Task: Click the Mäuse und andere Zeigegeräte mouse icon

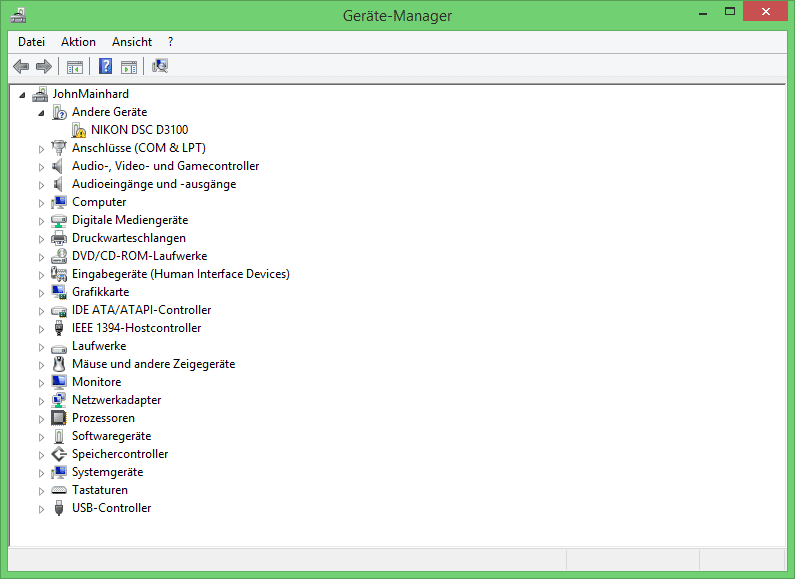Action: pos(59,364)
